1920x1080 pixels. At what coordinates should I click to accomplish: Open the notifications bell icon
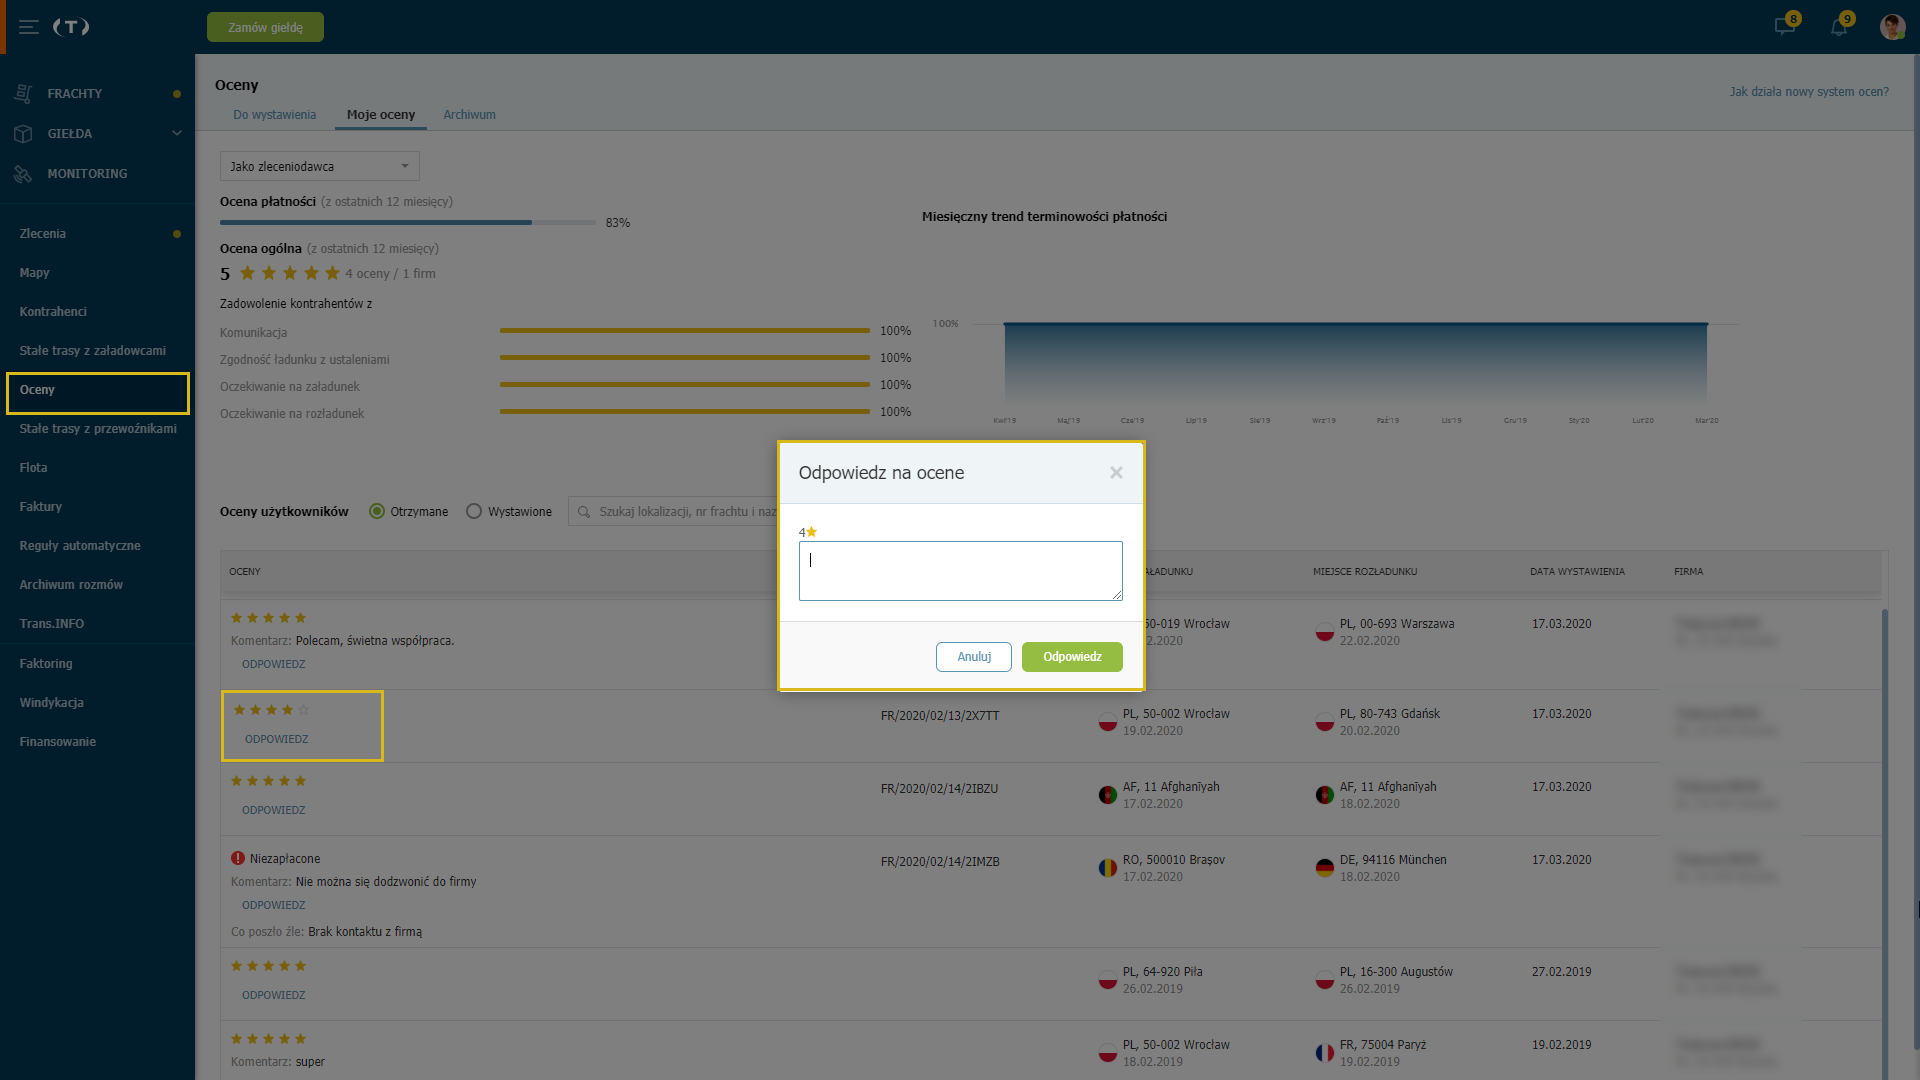[1838, 27]
